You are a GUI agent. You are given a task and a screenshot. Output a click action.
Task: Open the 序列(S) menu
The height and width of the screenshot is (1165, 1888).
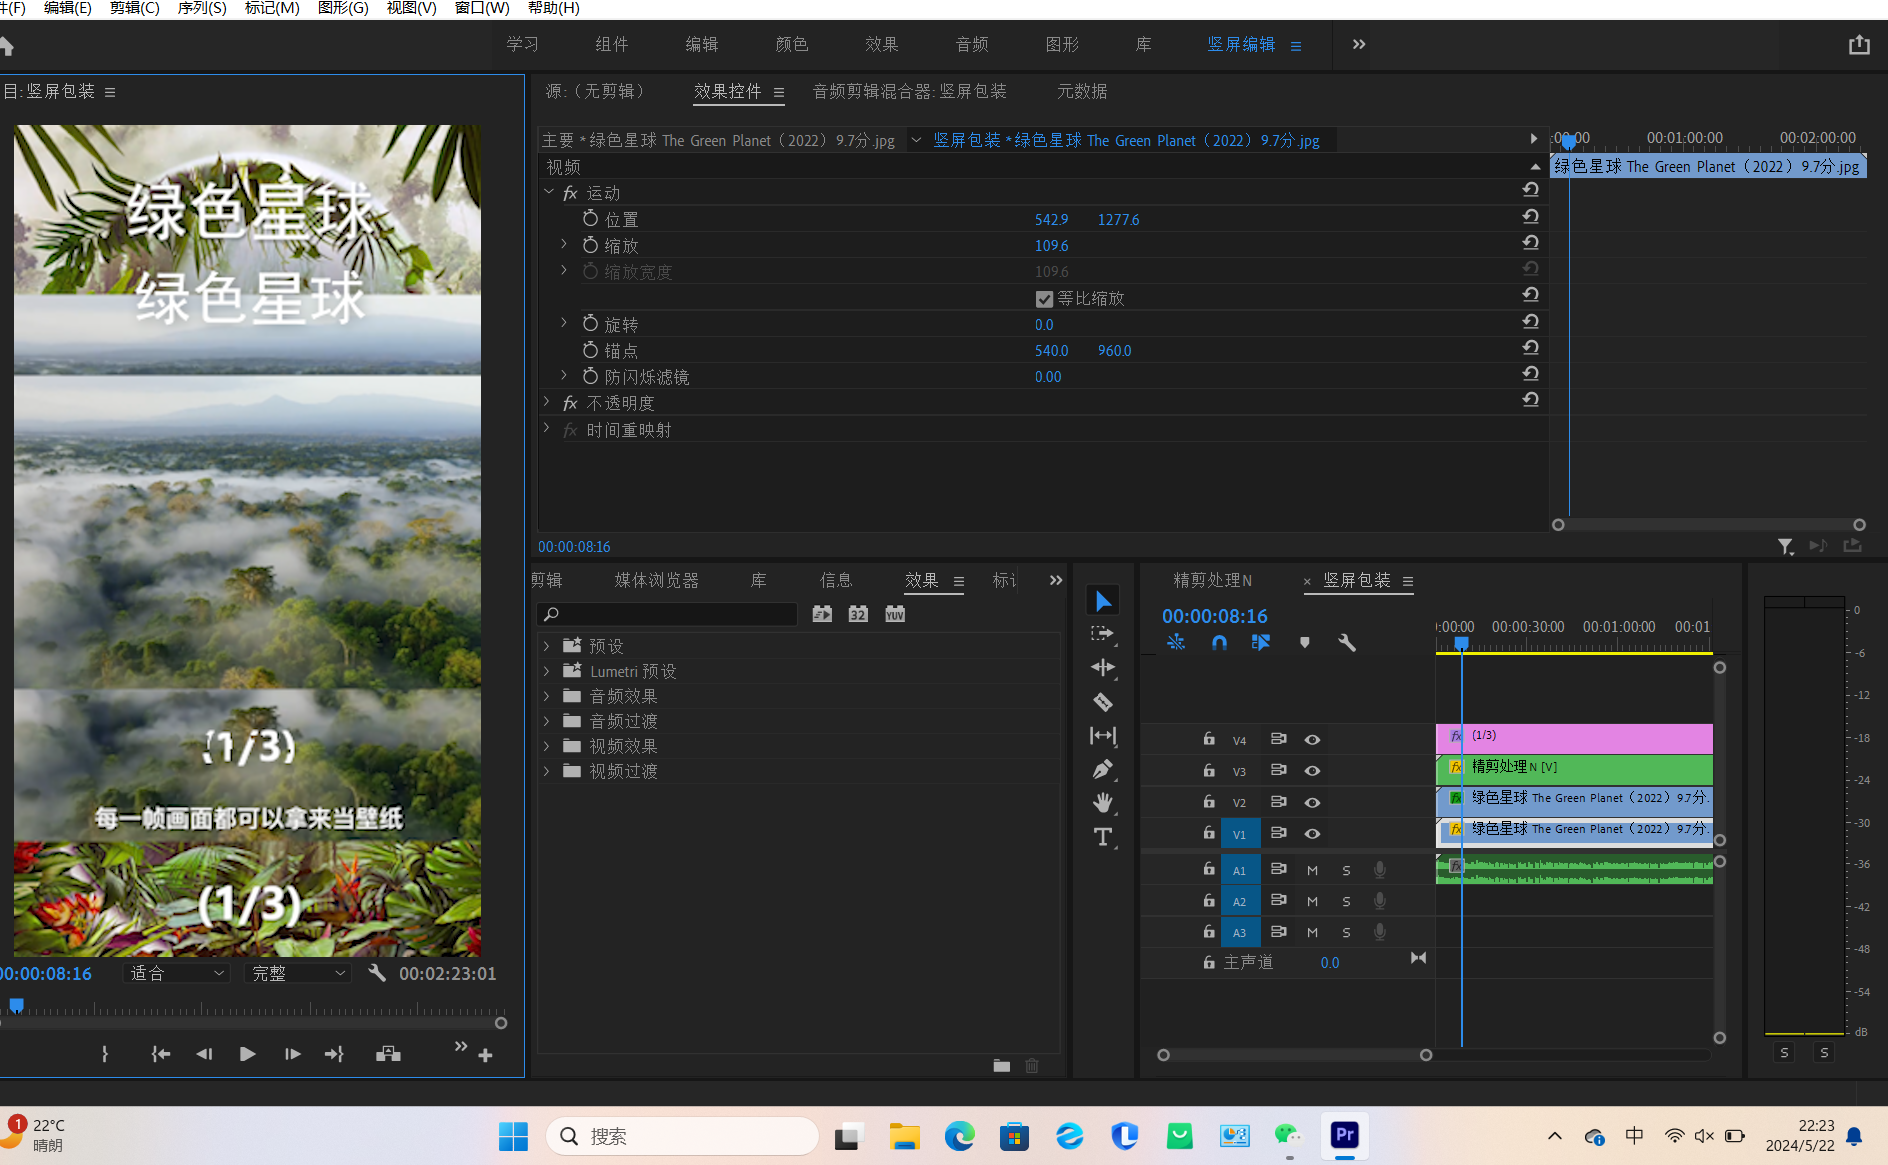[201, 8]
